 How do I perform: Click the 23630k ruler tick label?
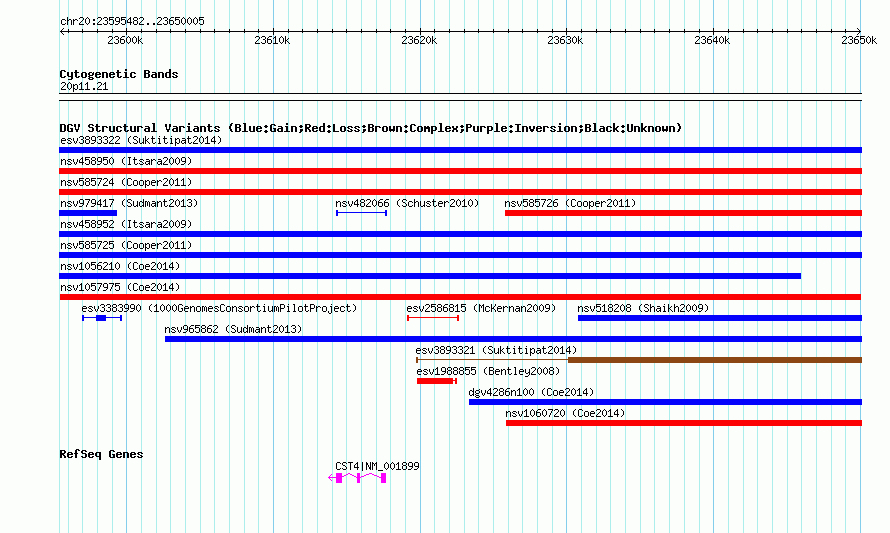[x=565, y=40]
